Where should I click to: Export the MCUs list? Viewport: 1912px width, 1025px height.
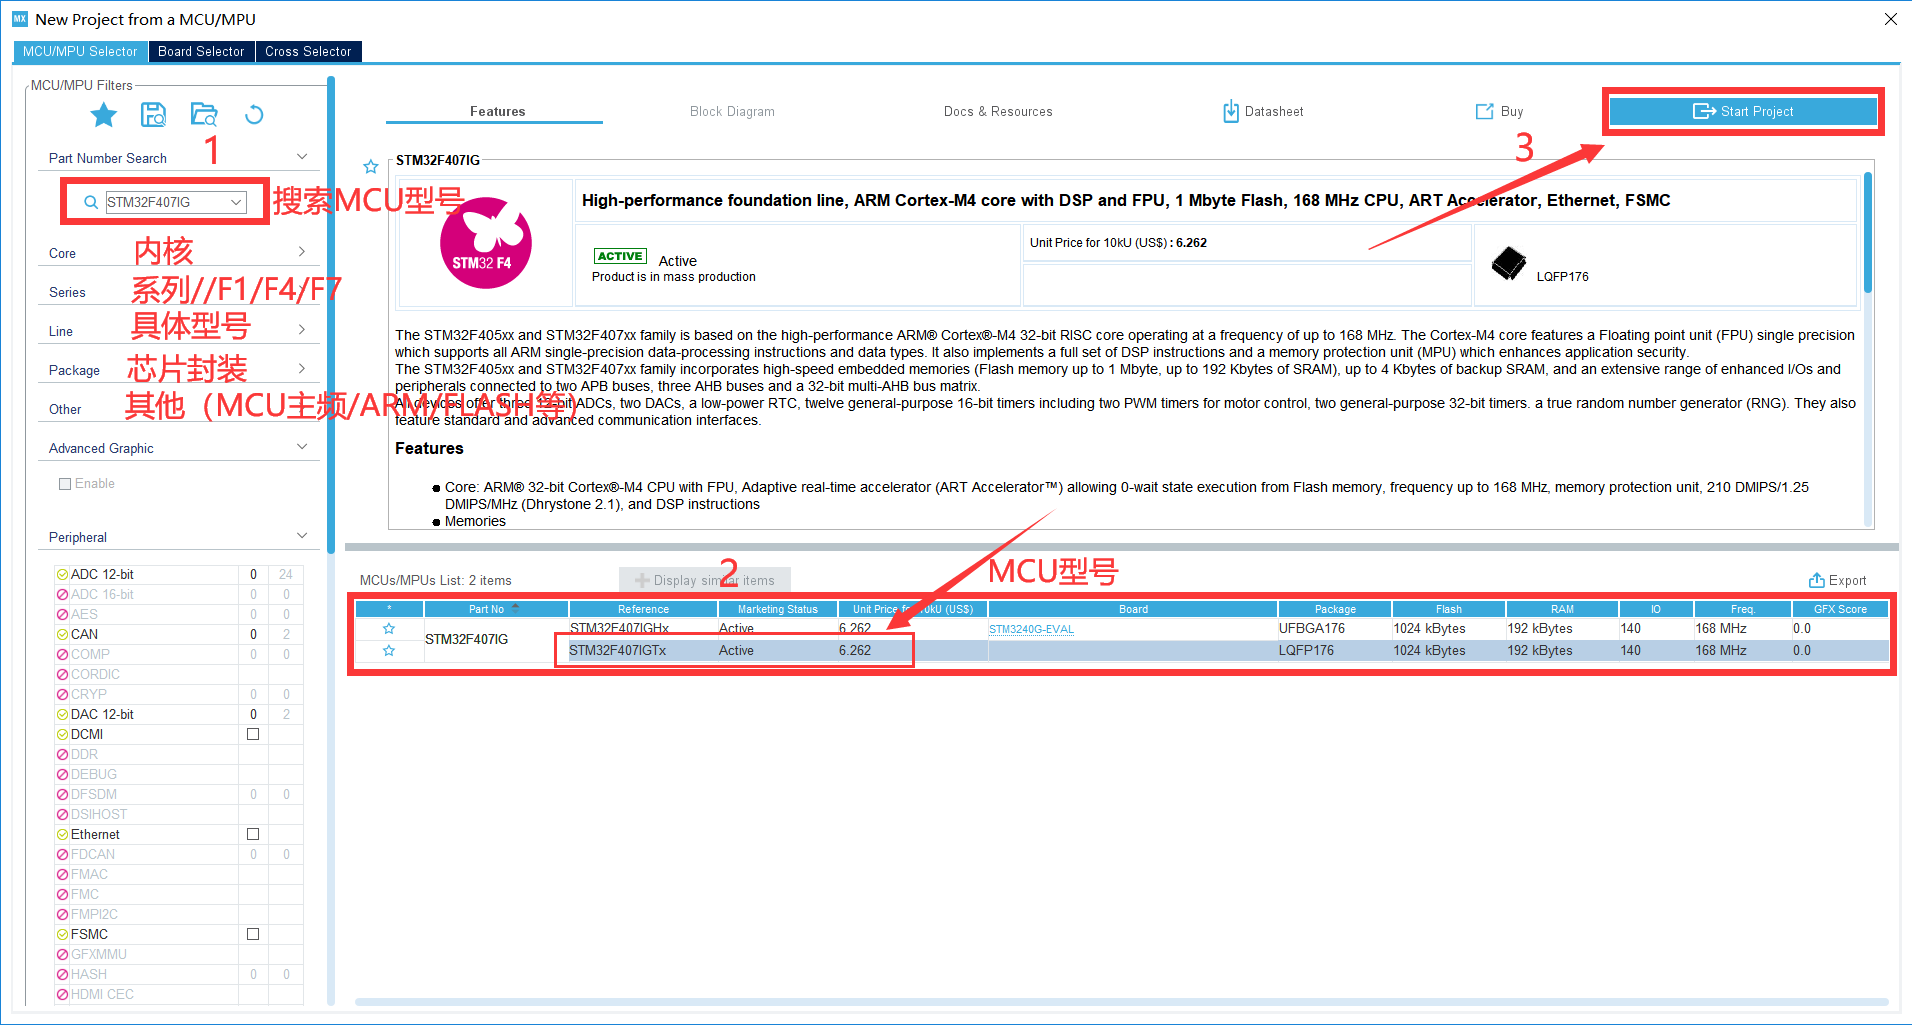1837,581
